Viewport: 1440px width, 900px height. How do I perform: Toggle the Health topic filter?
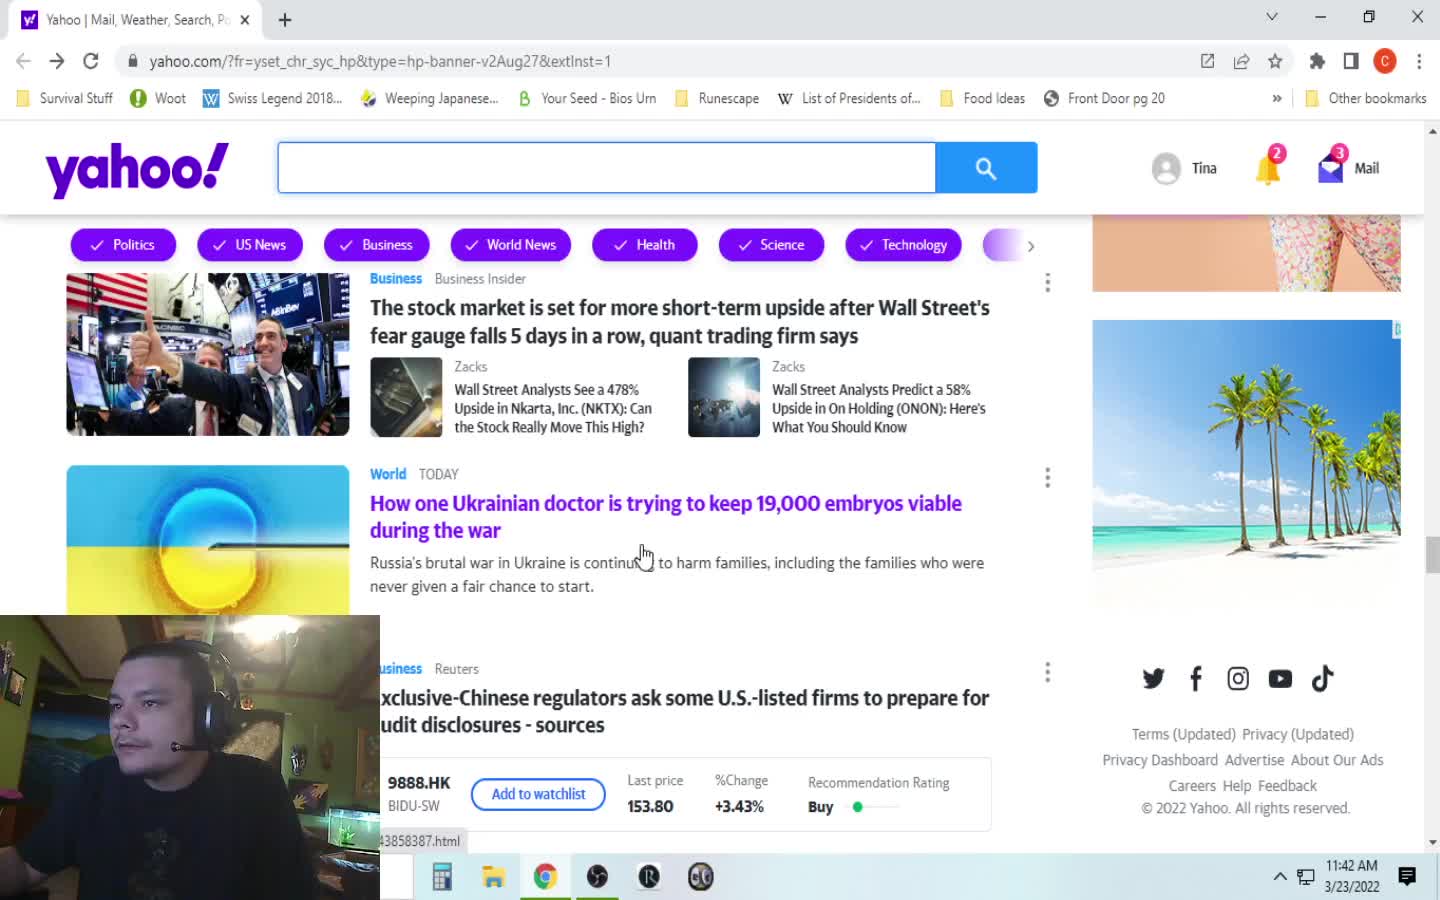[645, 245]
